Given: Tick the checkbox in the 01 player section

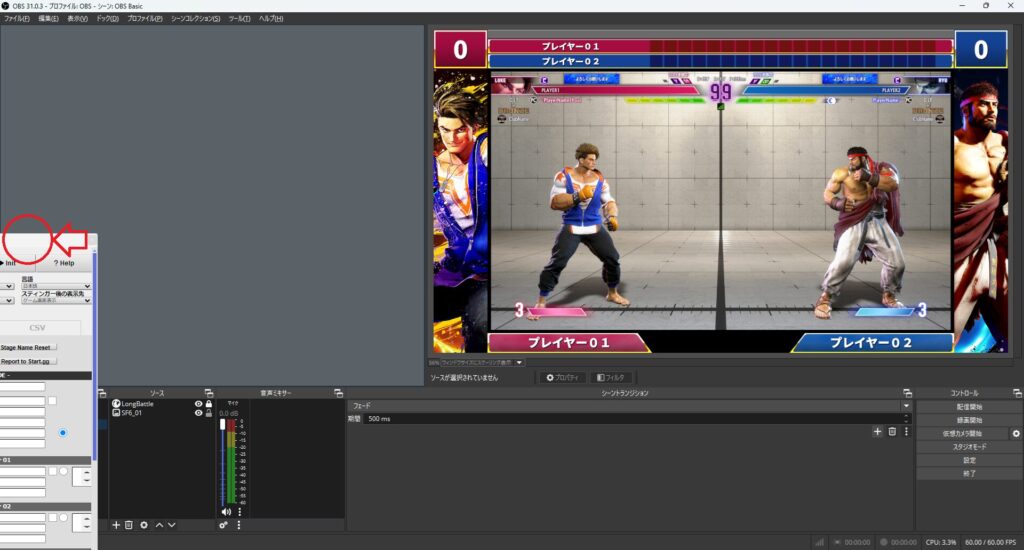Looking at the screenshot, I should 53,471.
